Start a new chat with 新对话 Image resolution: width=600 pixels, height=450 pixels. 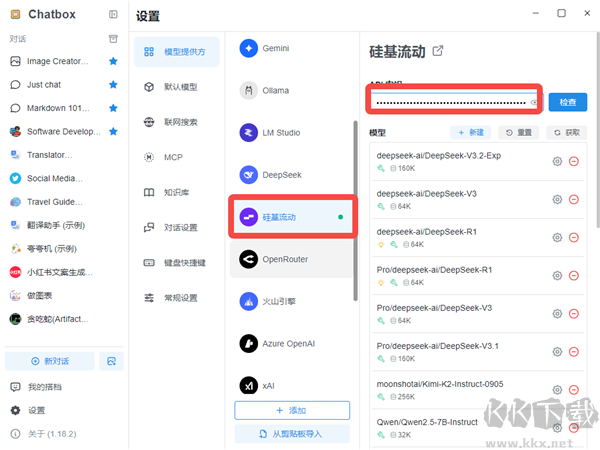(50, 361)
